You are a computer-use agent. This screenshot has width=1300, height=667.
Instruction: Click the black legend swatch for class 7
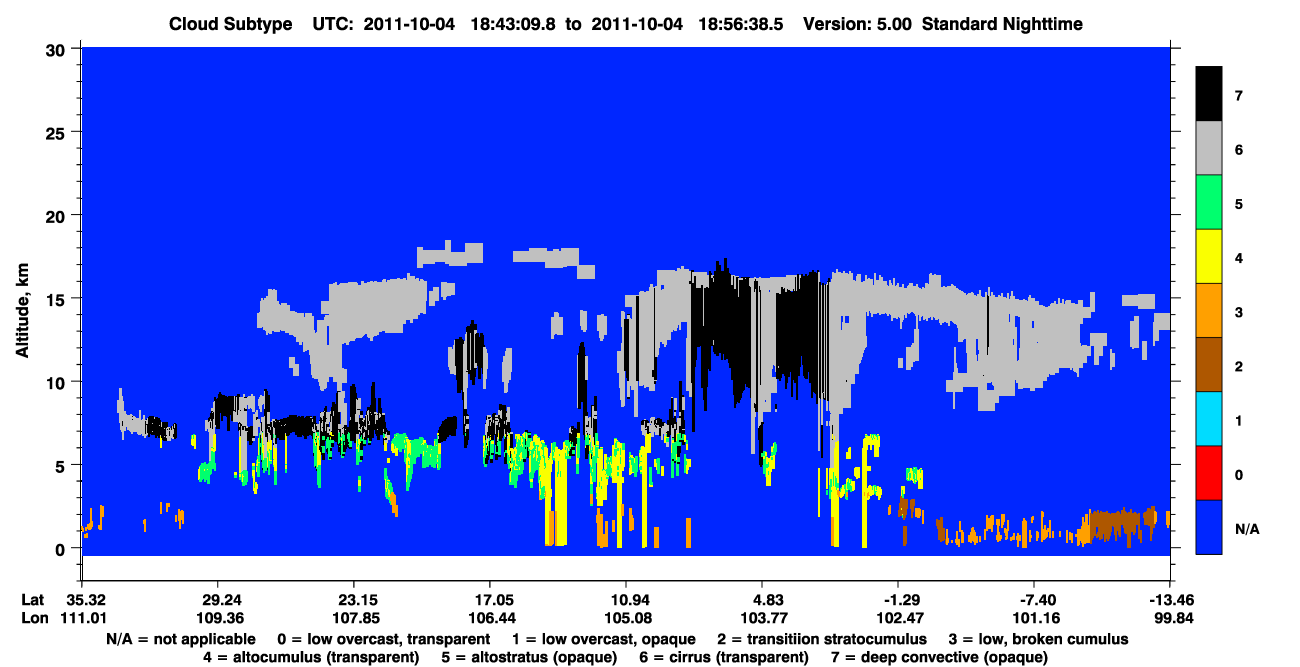(1209, 94)
